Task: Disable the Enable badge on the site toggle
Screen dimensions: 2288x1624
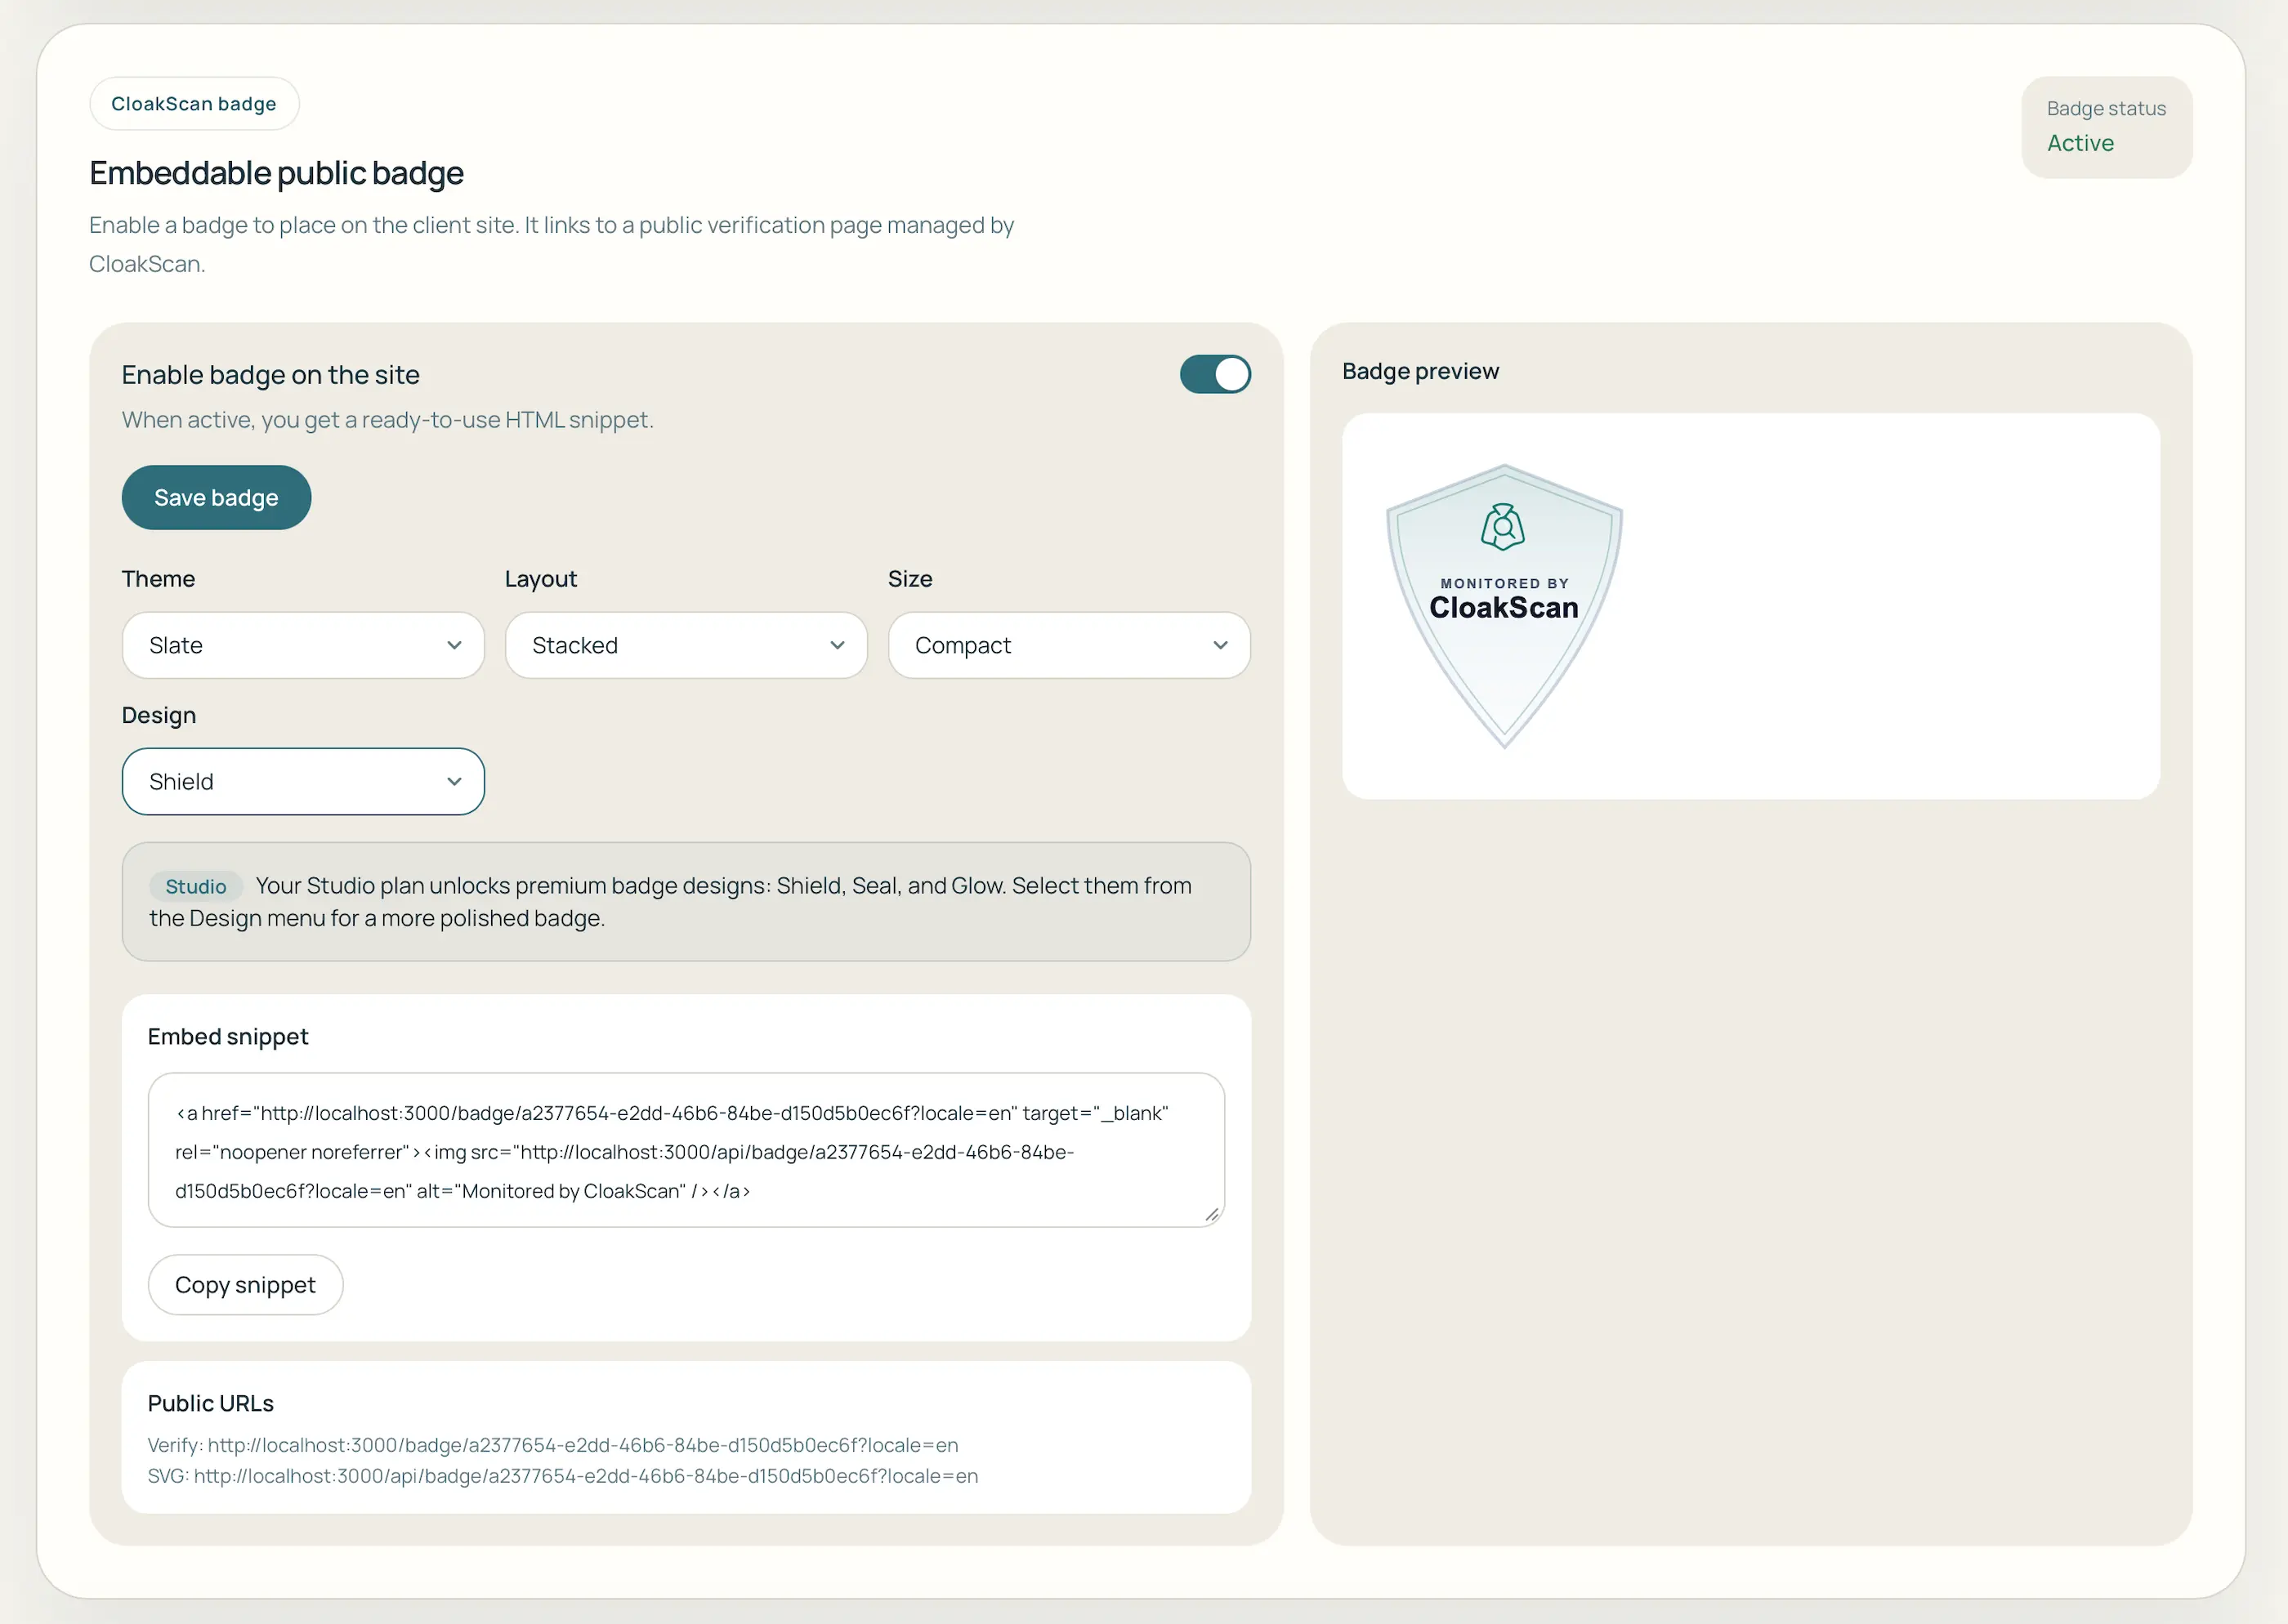Action: click(x=1214, y=374)
